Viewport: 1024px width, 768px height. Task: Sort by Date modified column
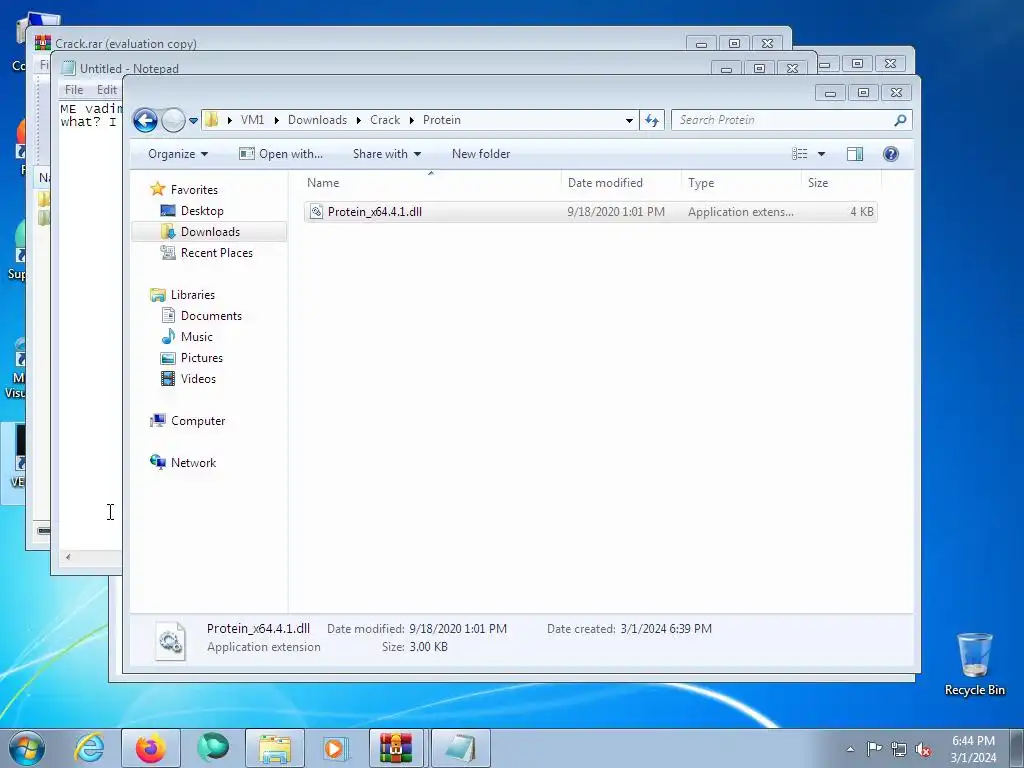click(620, 183)
